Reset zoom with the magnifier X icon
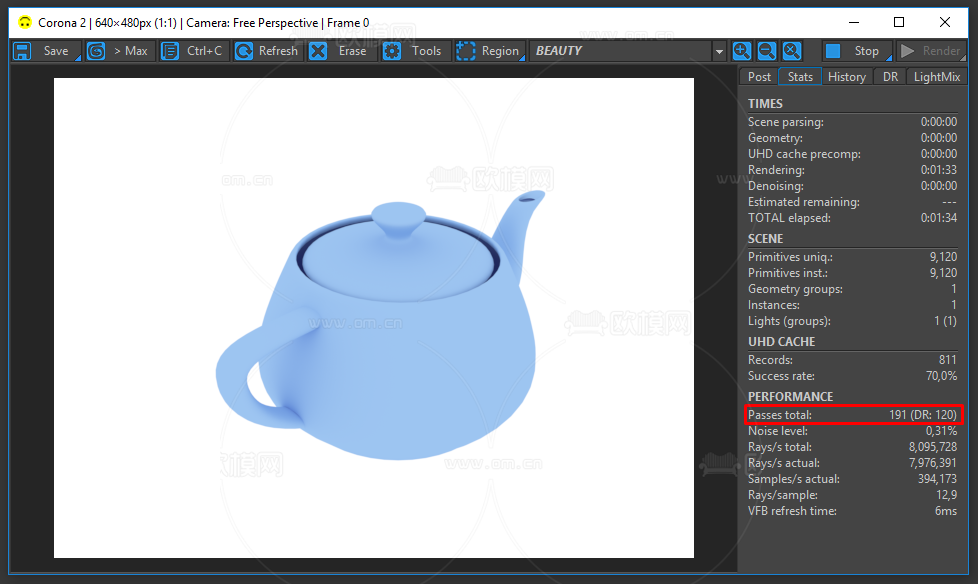 [791, 51]
